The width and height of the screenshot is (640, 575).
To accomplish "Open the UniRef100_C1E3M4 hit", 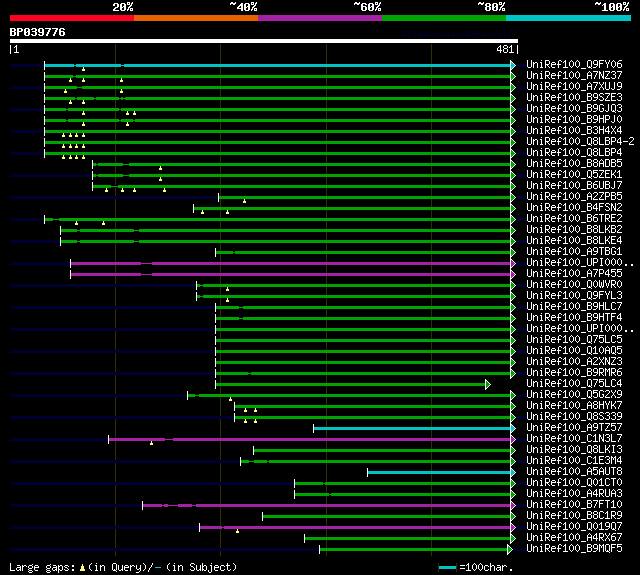I will pyautogui.click(x=574, y=461).
